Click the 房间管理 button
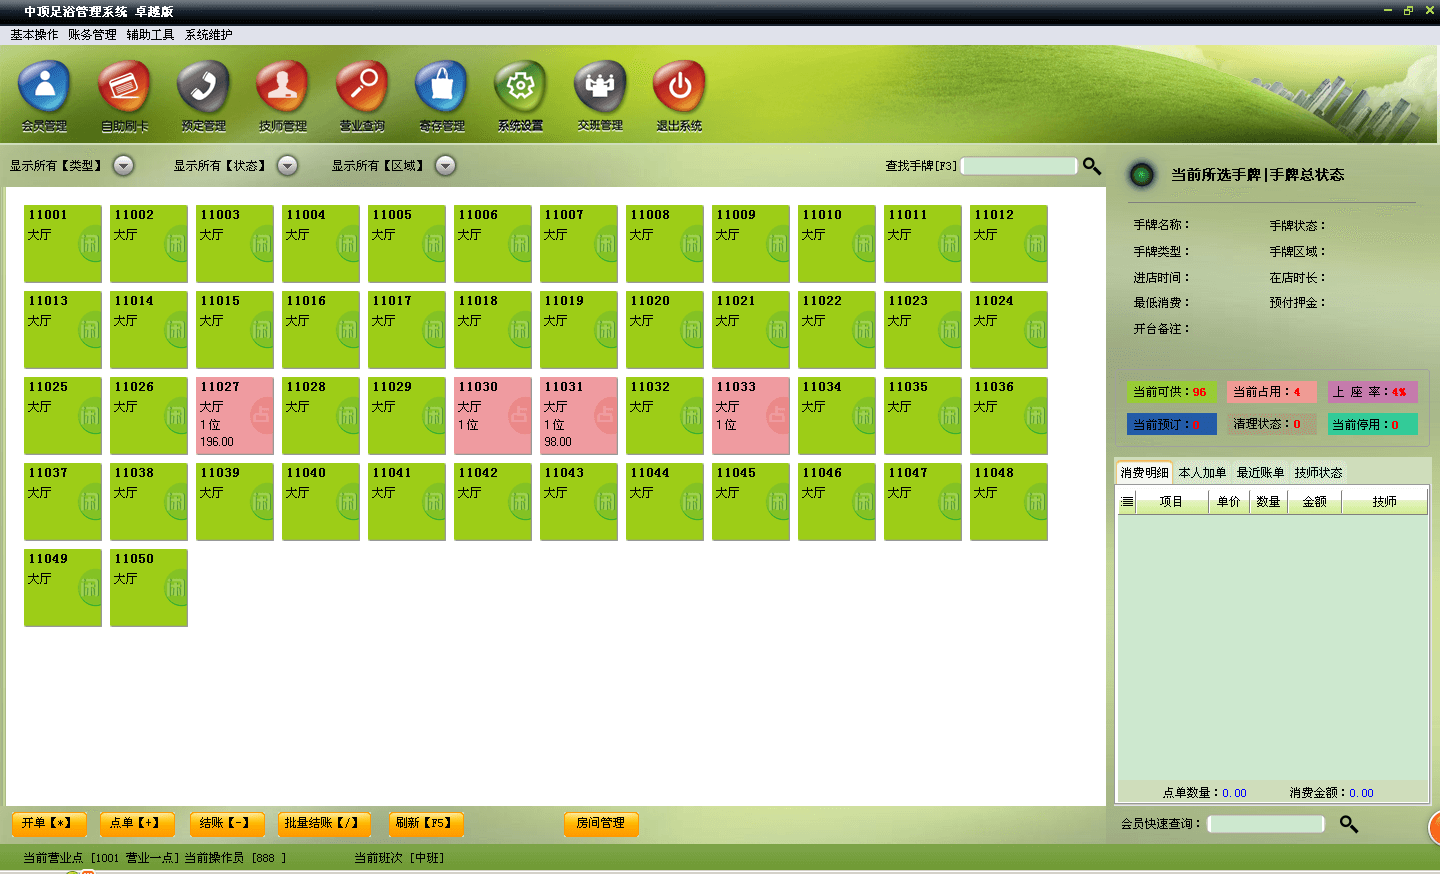Screen dimensions: 1440x874 (x=601, y=823)
